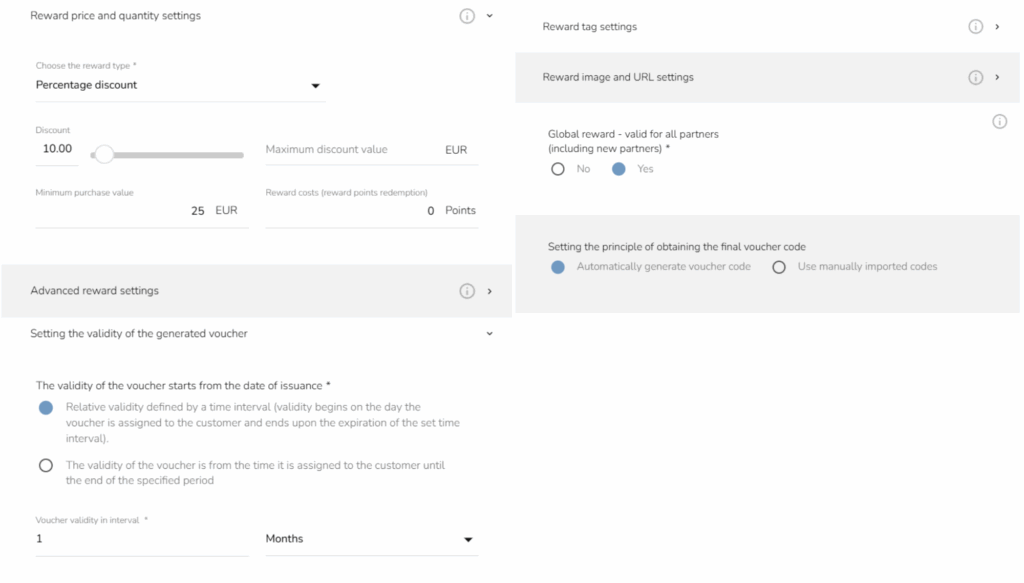The height and width of the screenshot is (583, 1024).
Task: Click the Discount slider handle
Action: click(104, 155)
